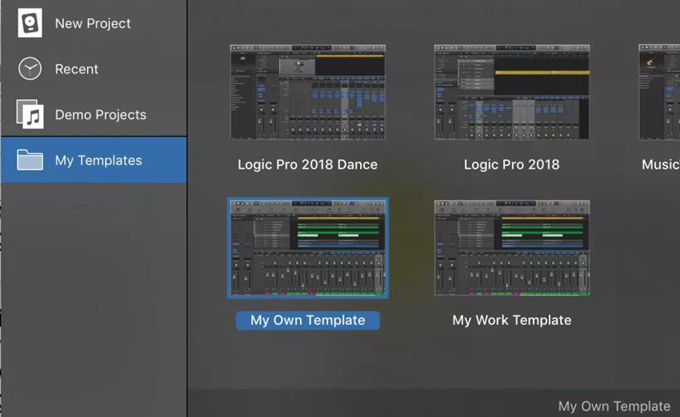
Task: Select the My Work Template thumbnail
Action: click(512, 248)
